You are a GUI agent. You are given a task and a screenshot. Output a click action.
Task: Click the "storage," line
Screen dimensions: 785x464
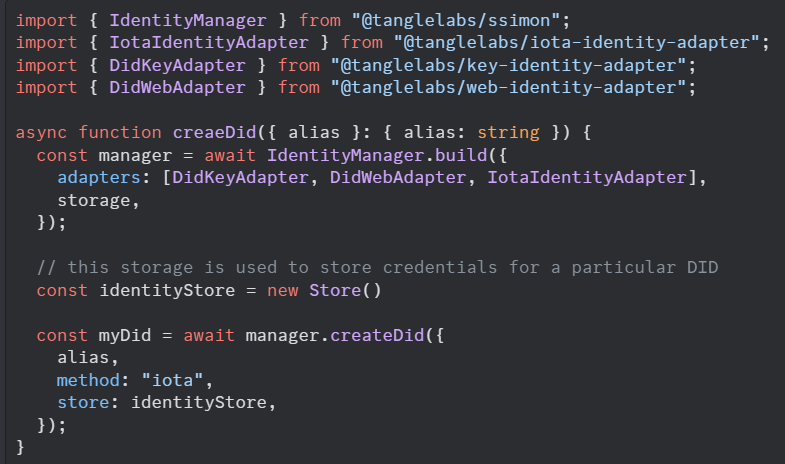coord(98,200)
